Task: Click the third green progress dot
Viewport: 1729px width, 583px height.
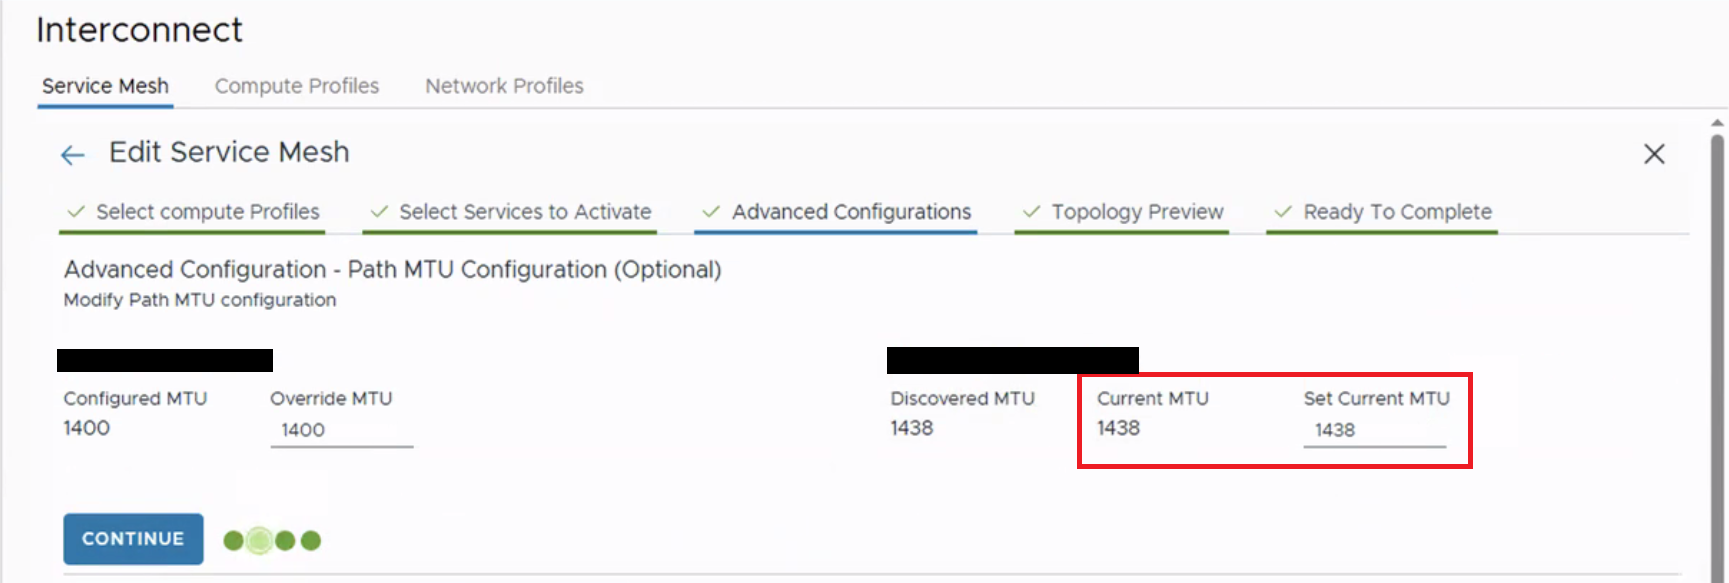Action: [285, 541]
